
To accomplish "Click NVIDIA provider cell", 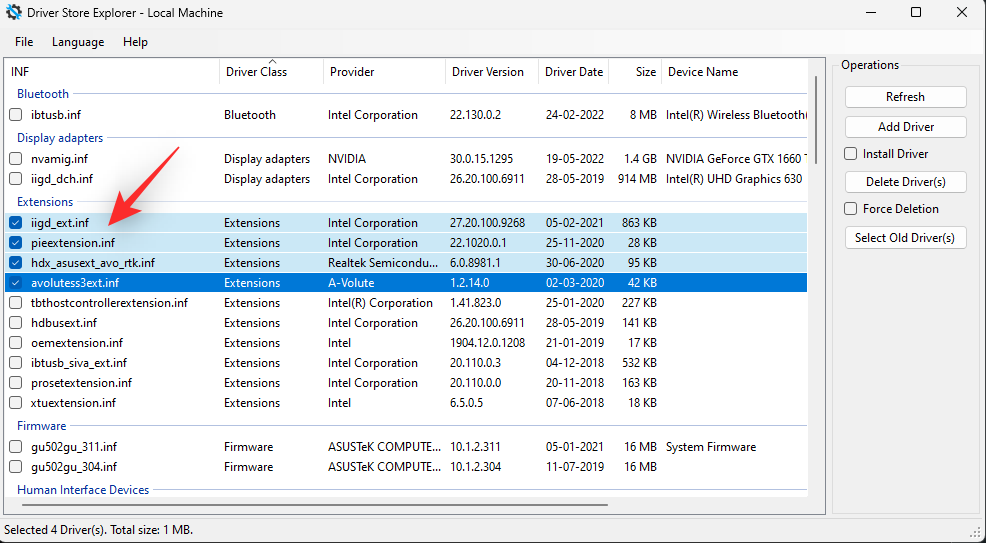I will [346, 159].
